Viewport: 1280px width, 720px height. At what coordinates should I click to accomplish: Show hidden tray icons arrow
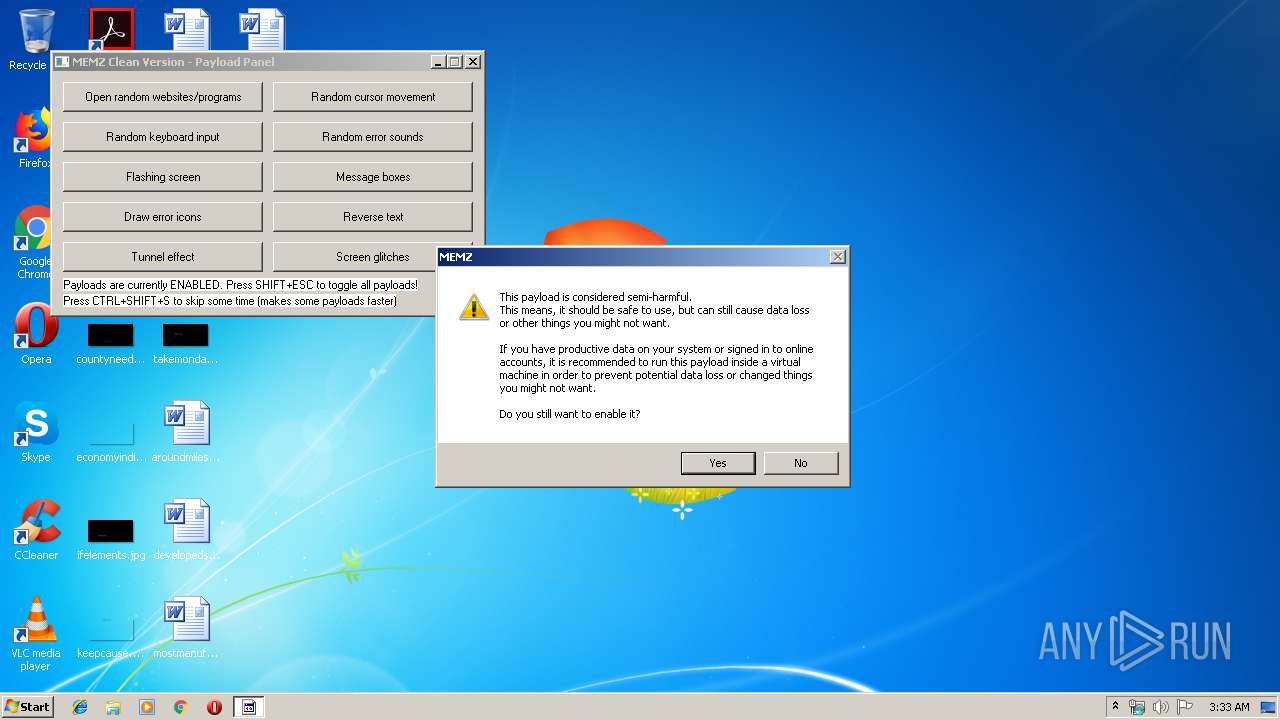pos(1115,707)
